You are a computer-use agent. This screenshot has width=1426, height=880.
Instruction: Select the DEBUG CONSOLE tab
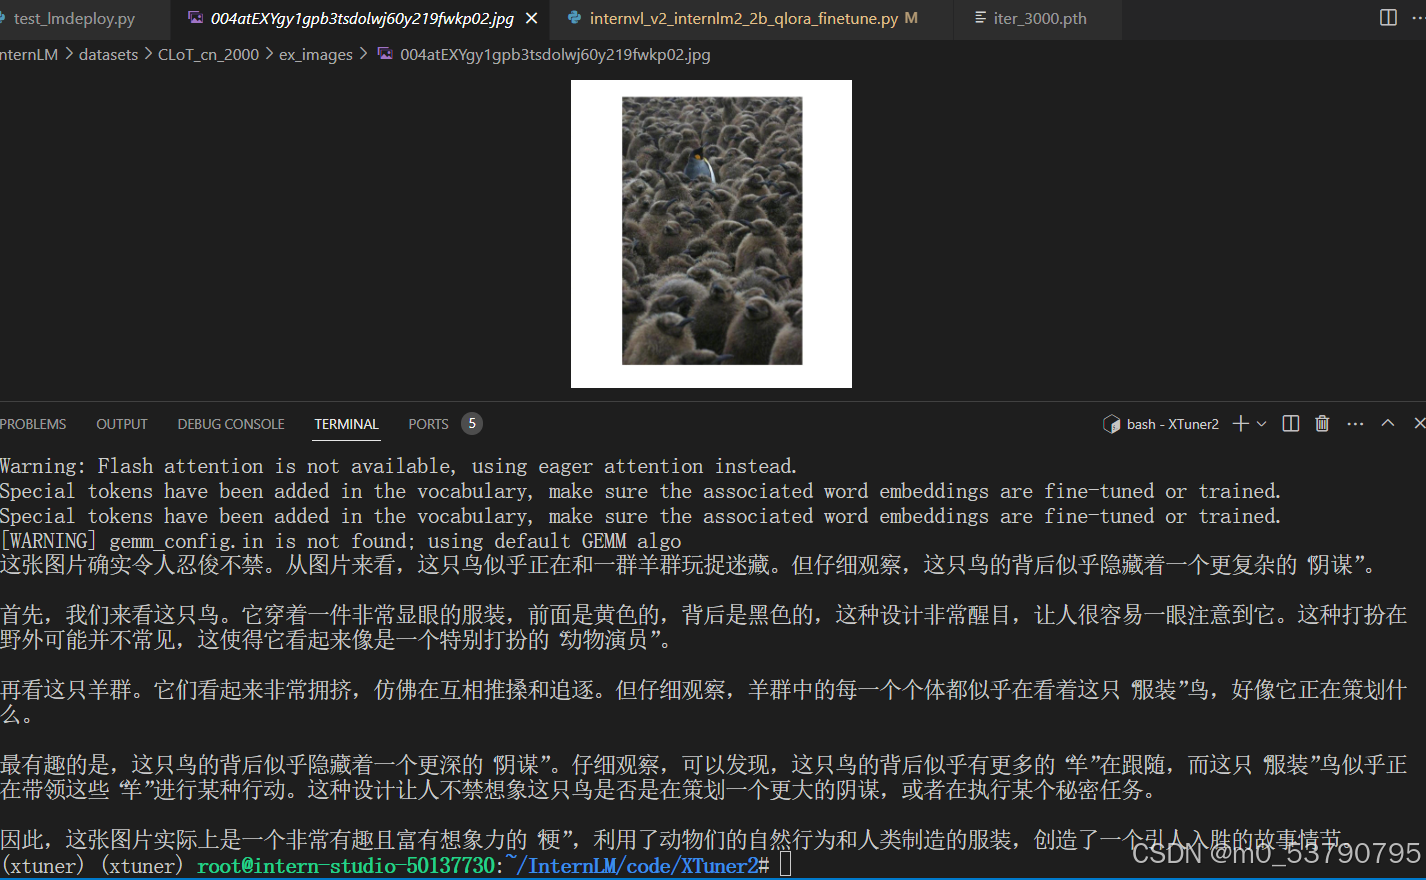pyautogui.click(x=230, y=423)
